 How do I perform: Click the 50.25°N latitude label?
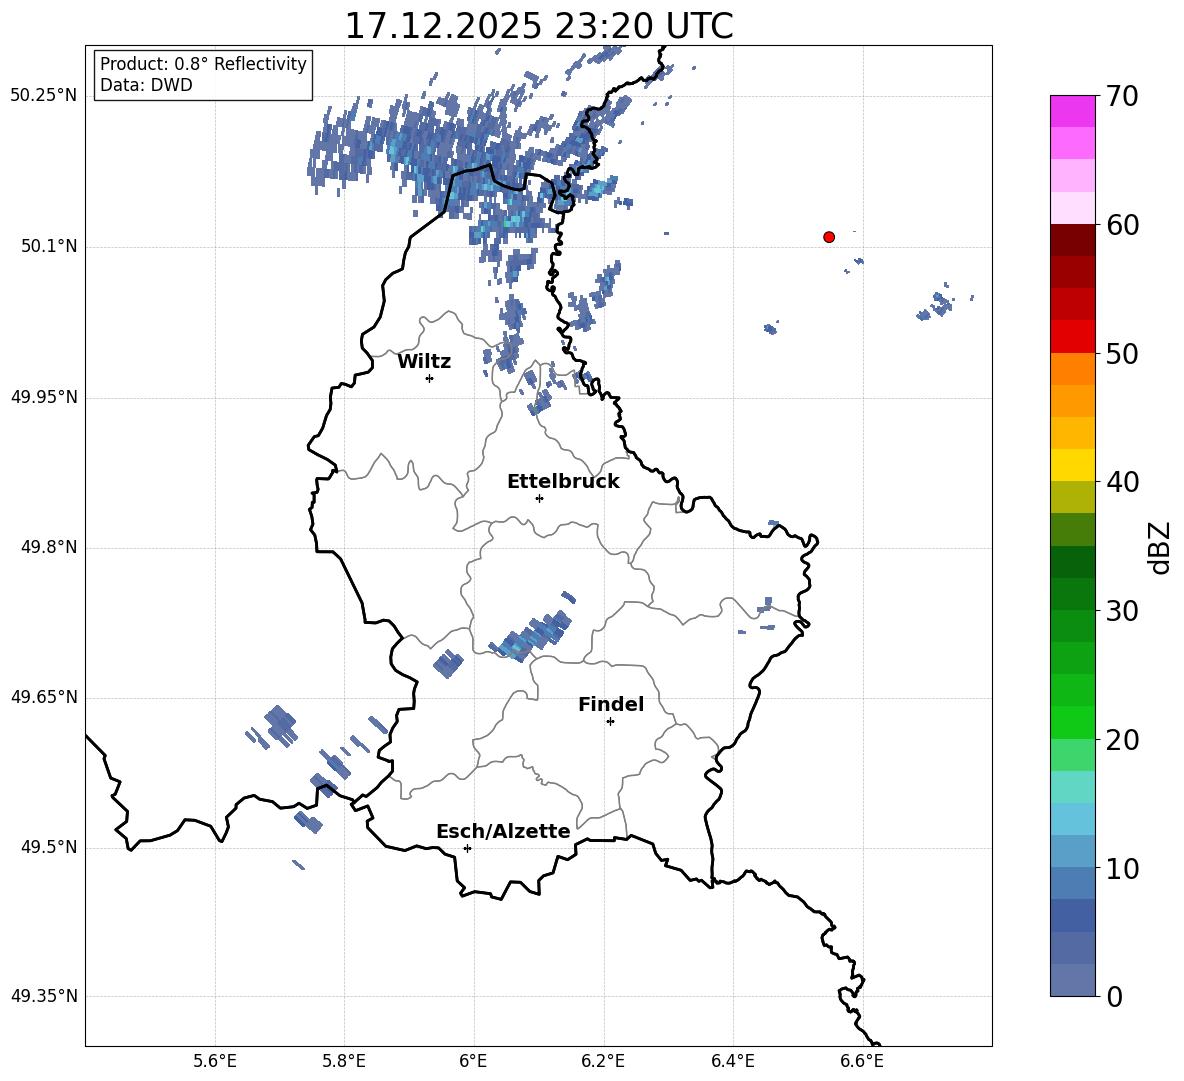[x=44, y=96]
